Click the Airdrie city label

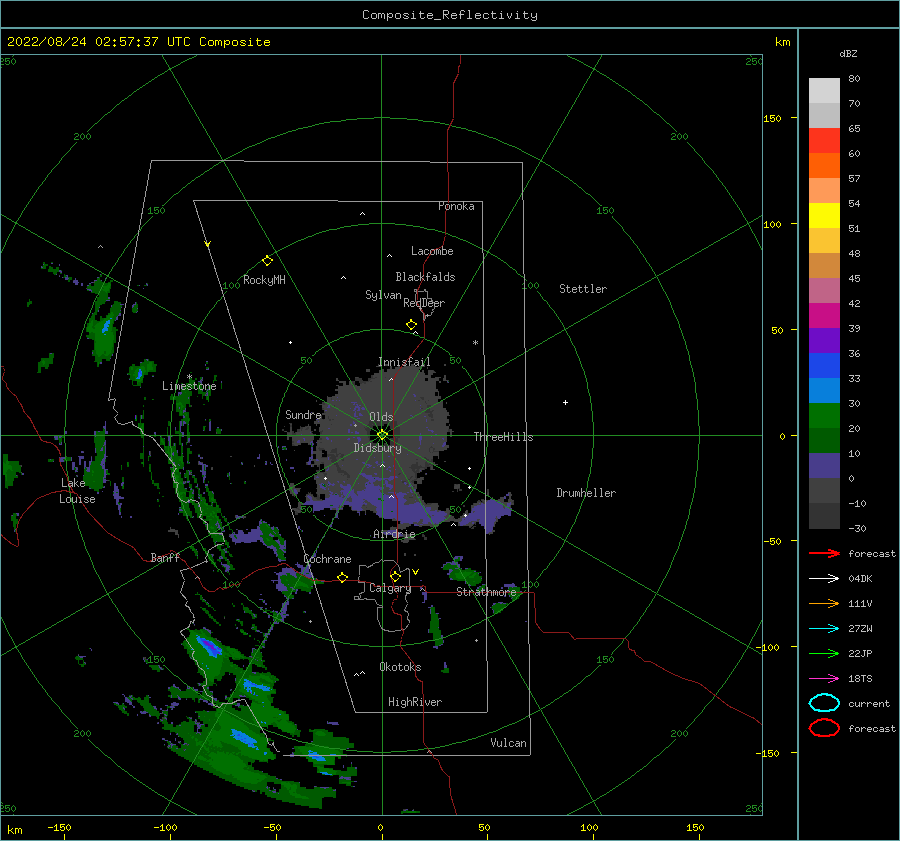click(x=394, y=534)
